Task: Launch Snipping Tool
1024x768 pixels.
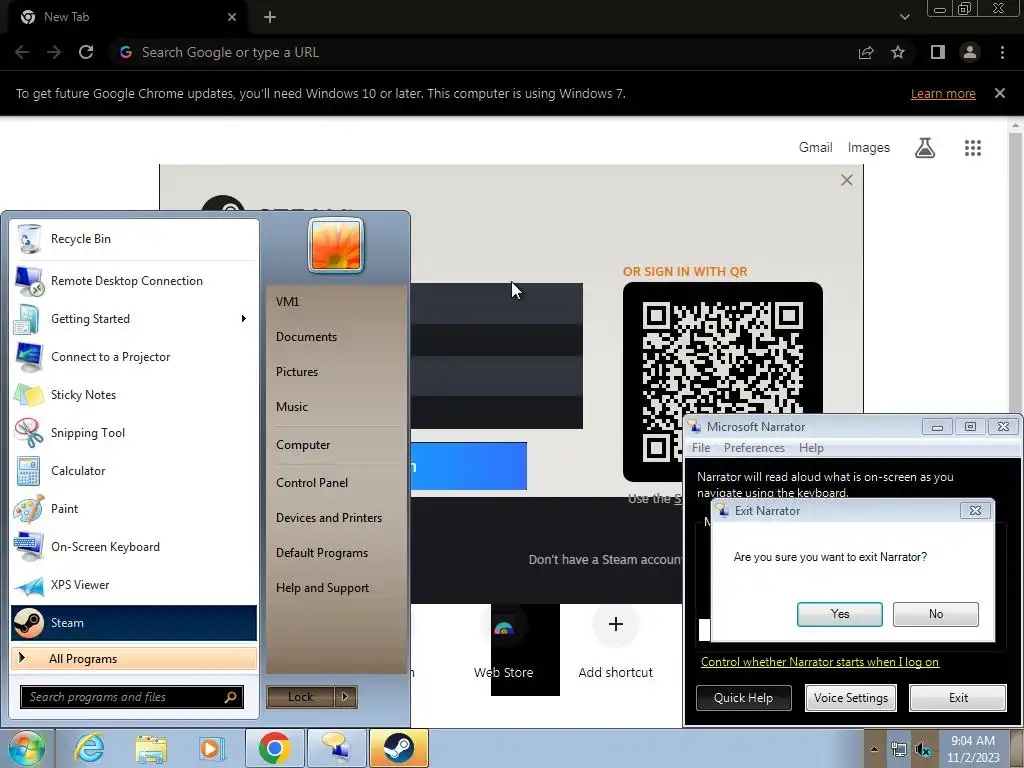Action: coord(134,432)
